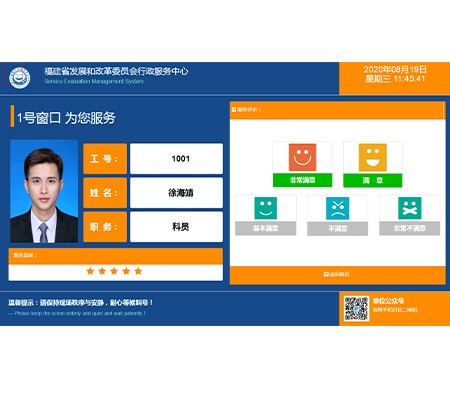Select the yellow 'satisfied' grinning face
This screenshot has height=400, width=450.
point(373,157)
